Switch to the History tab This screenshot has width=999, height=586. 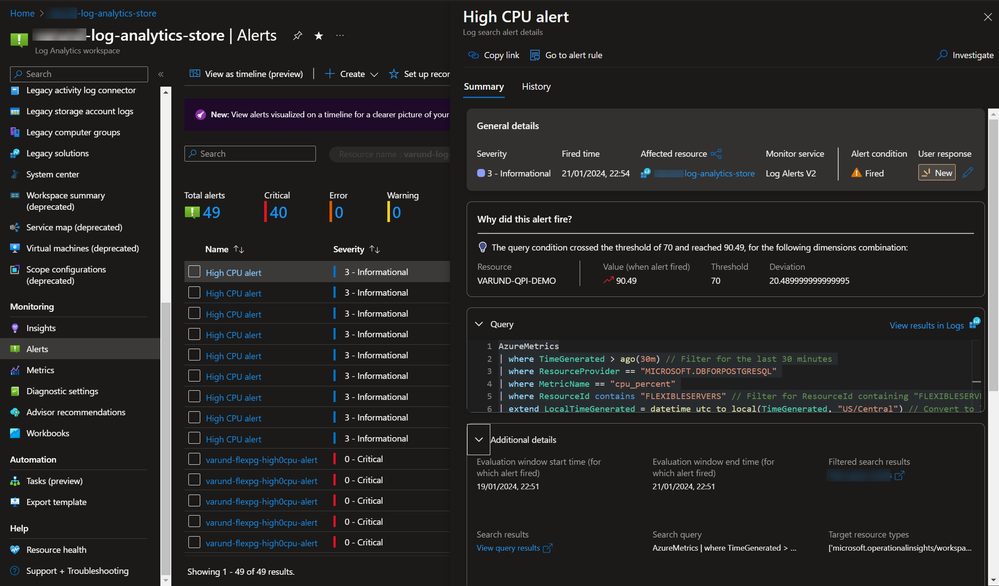point(536,87)
